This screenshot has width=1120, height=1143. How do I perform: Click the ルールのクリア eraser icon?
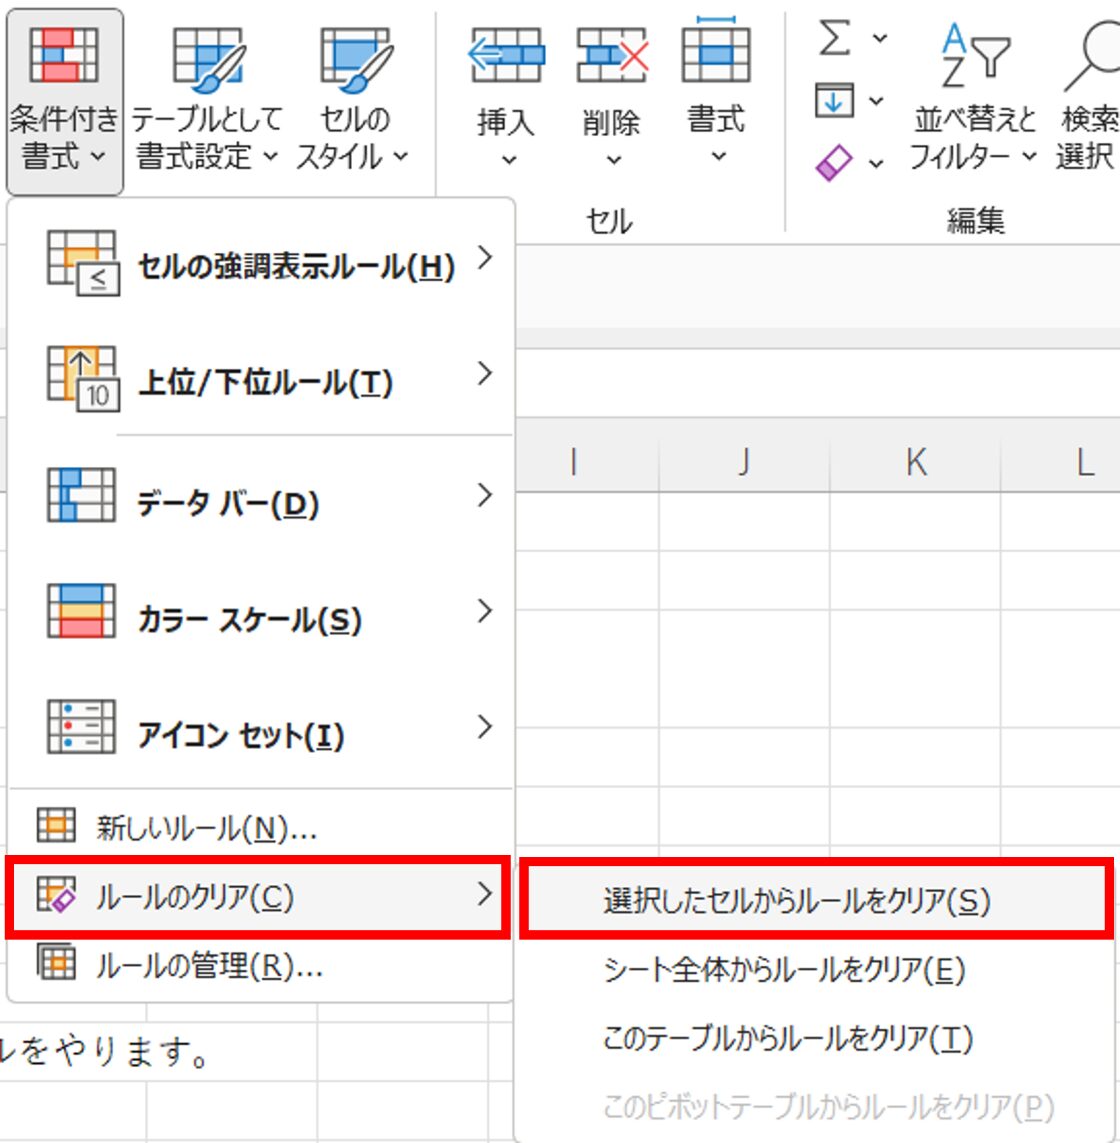56,894
